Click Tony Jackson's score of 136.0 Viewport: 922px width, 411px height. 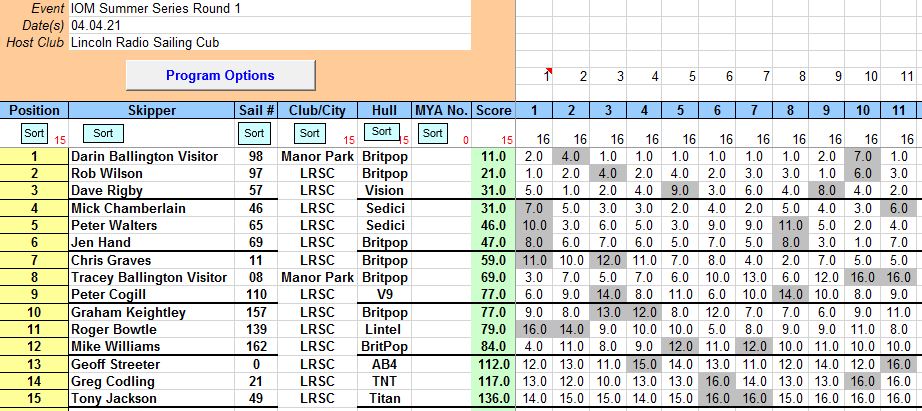pos(492,398)
